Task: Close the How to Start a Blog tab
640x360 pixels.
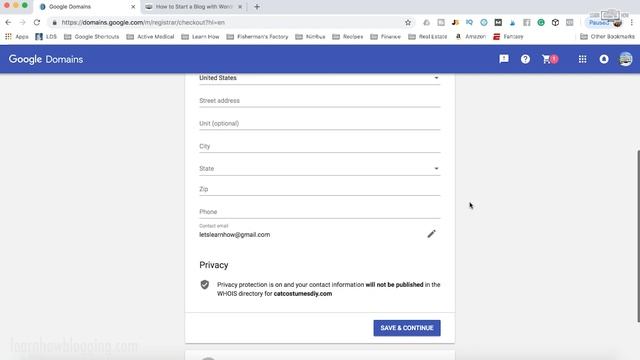Action: tap(240, 7)
